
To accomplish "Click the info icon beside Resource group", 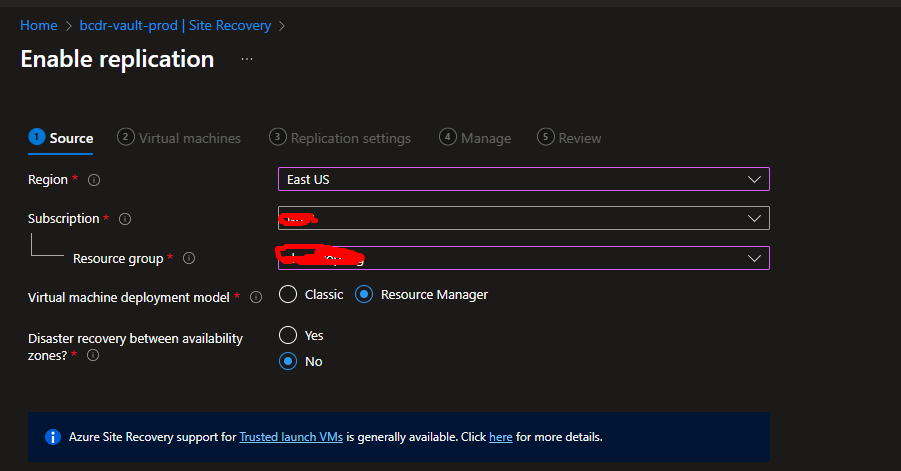I will pos(189,259).
